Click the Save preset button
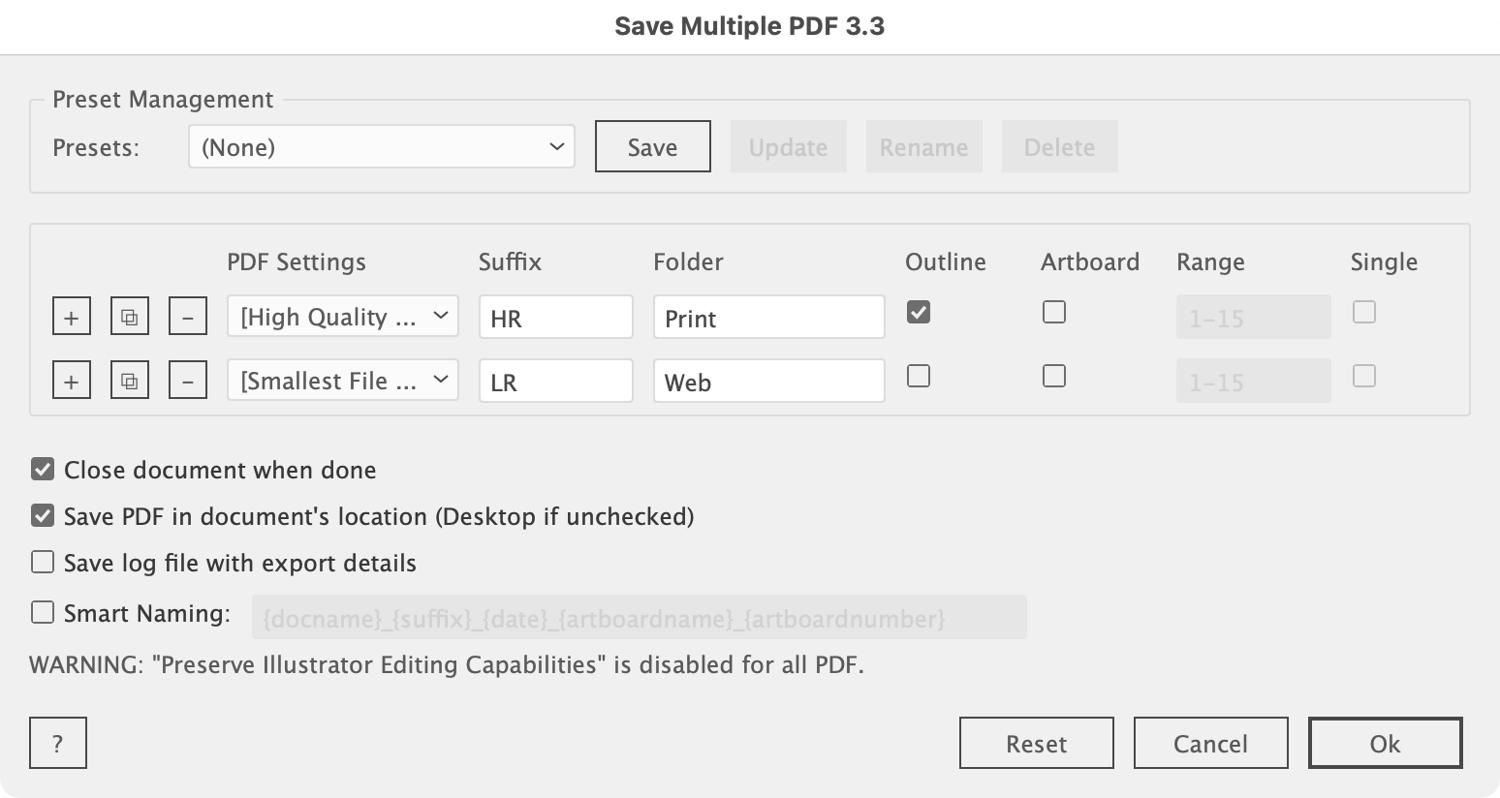Image resolution: width=1500 pixels, height=798 pixels. (652, 147)
